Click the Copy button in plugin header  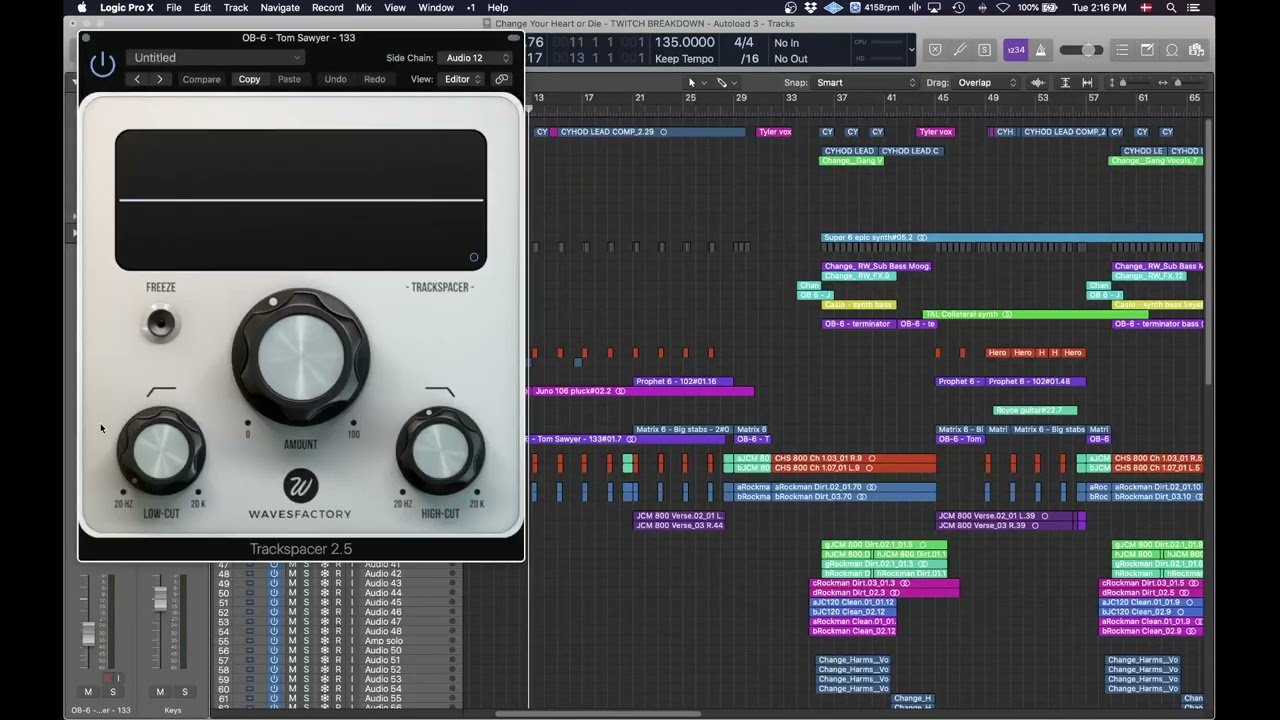(249, 79)
